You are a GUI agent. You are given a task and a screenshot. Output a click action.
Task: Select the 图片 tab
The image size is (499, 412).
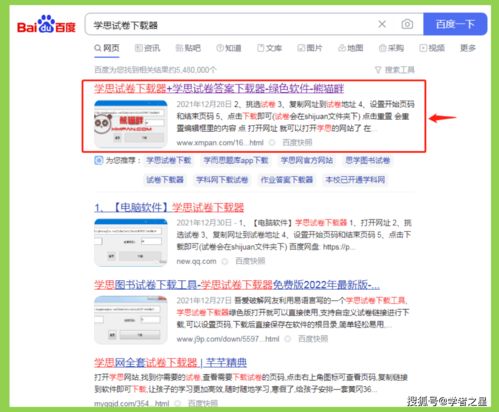tap(310, 48)
